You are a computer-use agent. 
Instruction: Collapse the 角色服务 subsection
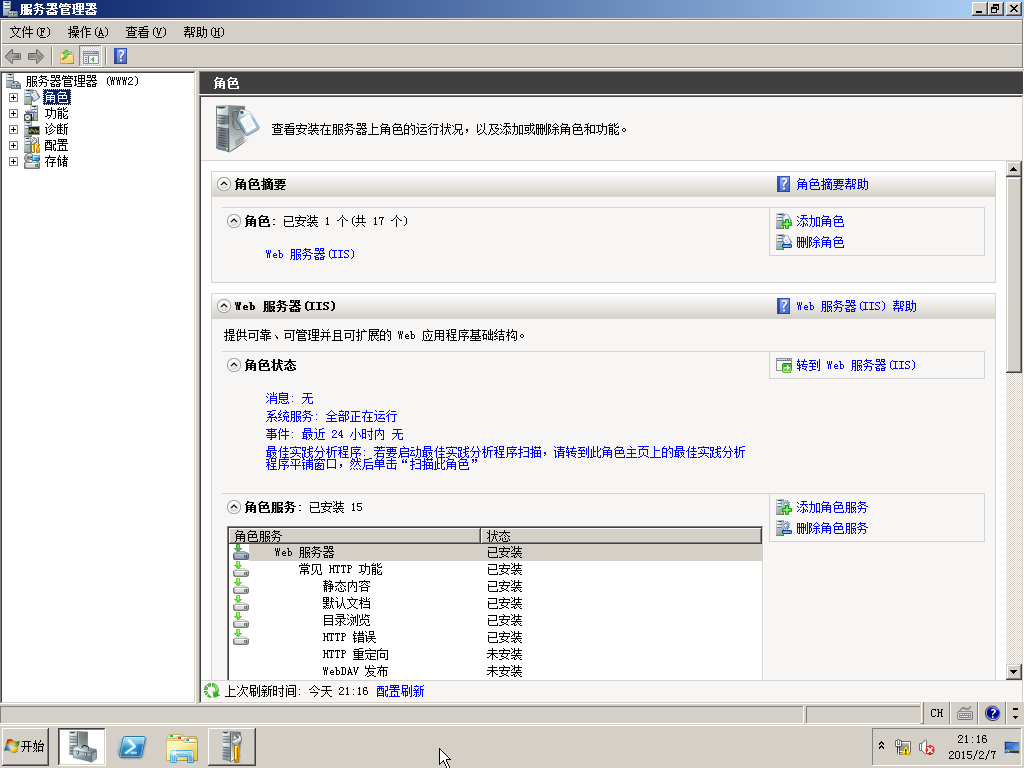(x=234, y=507)
